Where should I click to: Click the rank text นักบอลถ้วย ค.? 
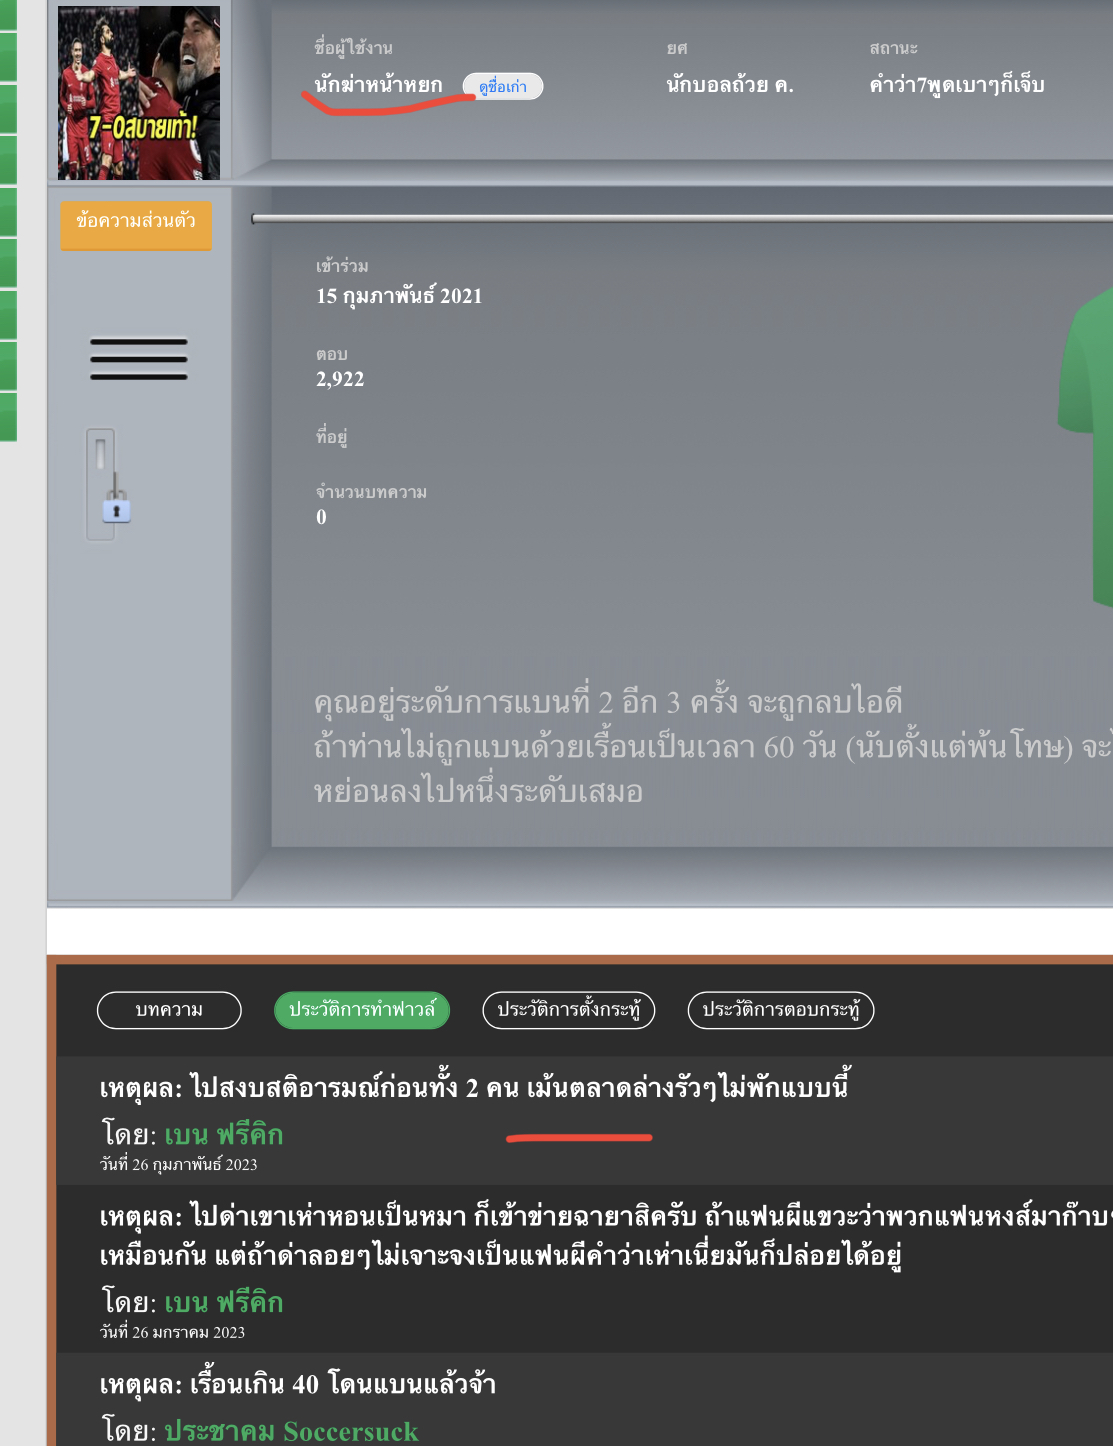coord(730,85)
